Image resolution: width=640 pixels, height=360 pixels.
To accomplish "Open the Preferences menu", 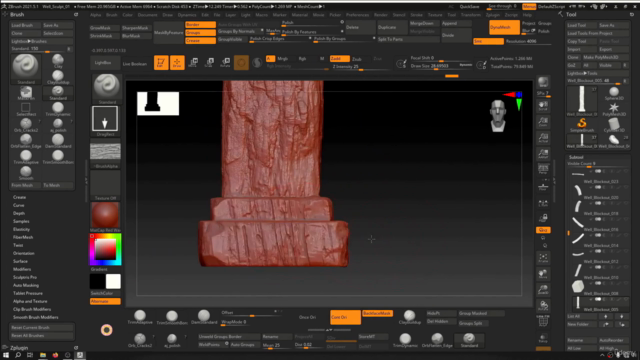I will pyautogui.click(x=357, y=15).
